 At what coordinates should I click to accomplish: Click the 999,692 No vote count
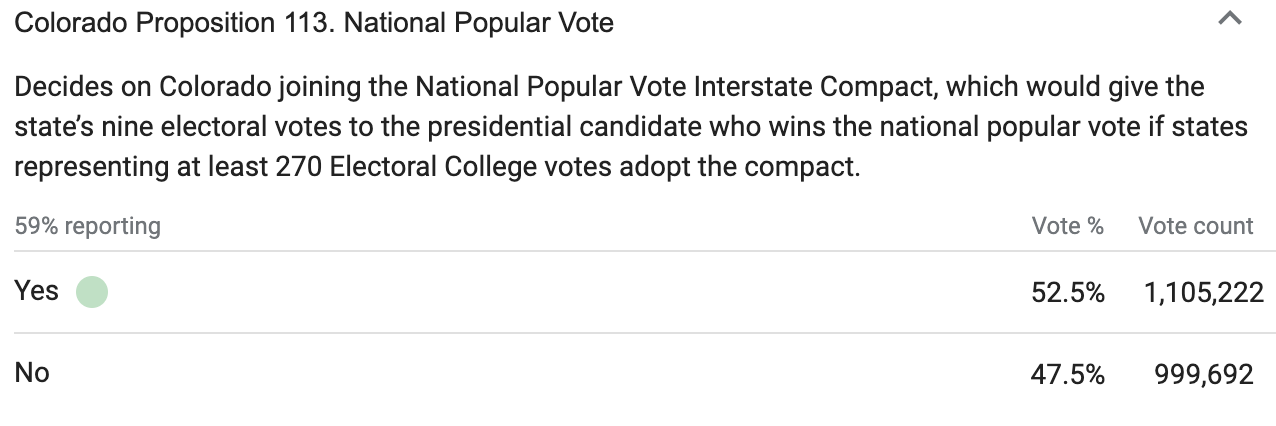click(1203, 374)
